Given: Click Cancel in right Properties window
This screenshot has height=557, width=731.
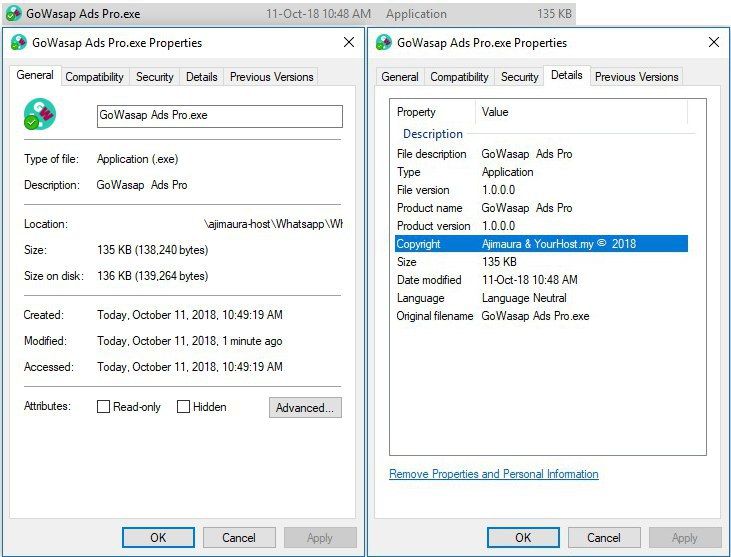Looking at the screenshot, I should pyautogui.click(x=604, y=538).
